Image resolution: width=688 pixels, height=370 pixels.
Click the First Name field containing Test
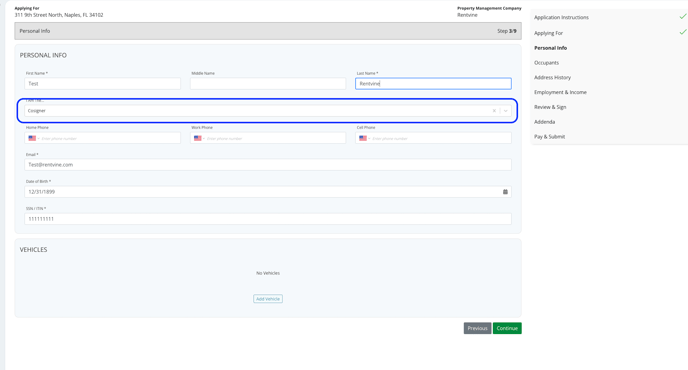(102, 83)
